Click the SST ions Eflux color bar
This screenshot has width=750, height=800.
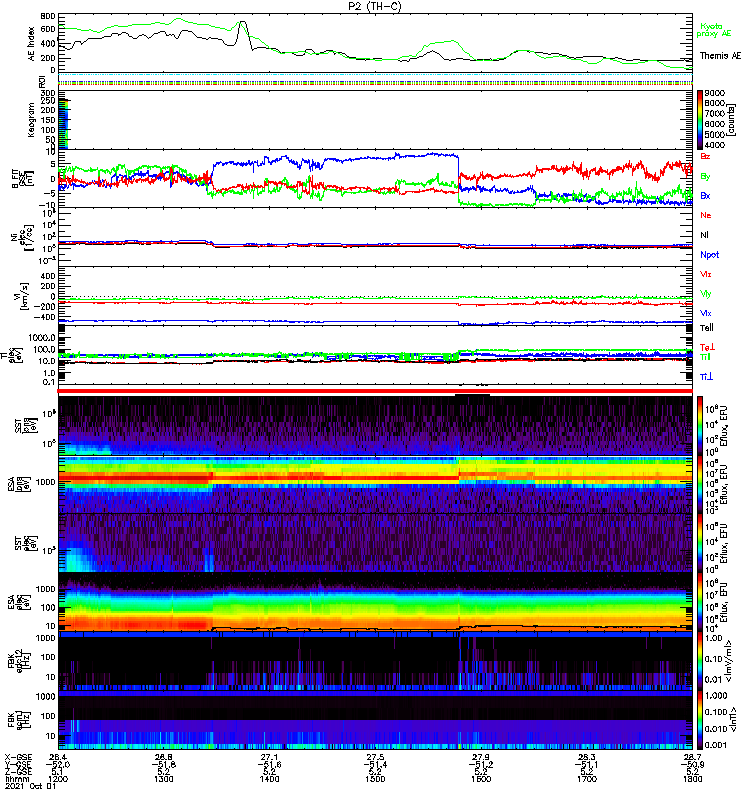[700, 426]
